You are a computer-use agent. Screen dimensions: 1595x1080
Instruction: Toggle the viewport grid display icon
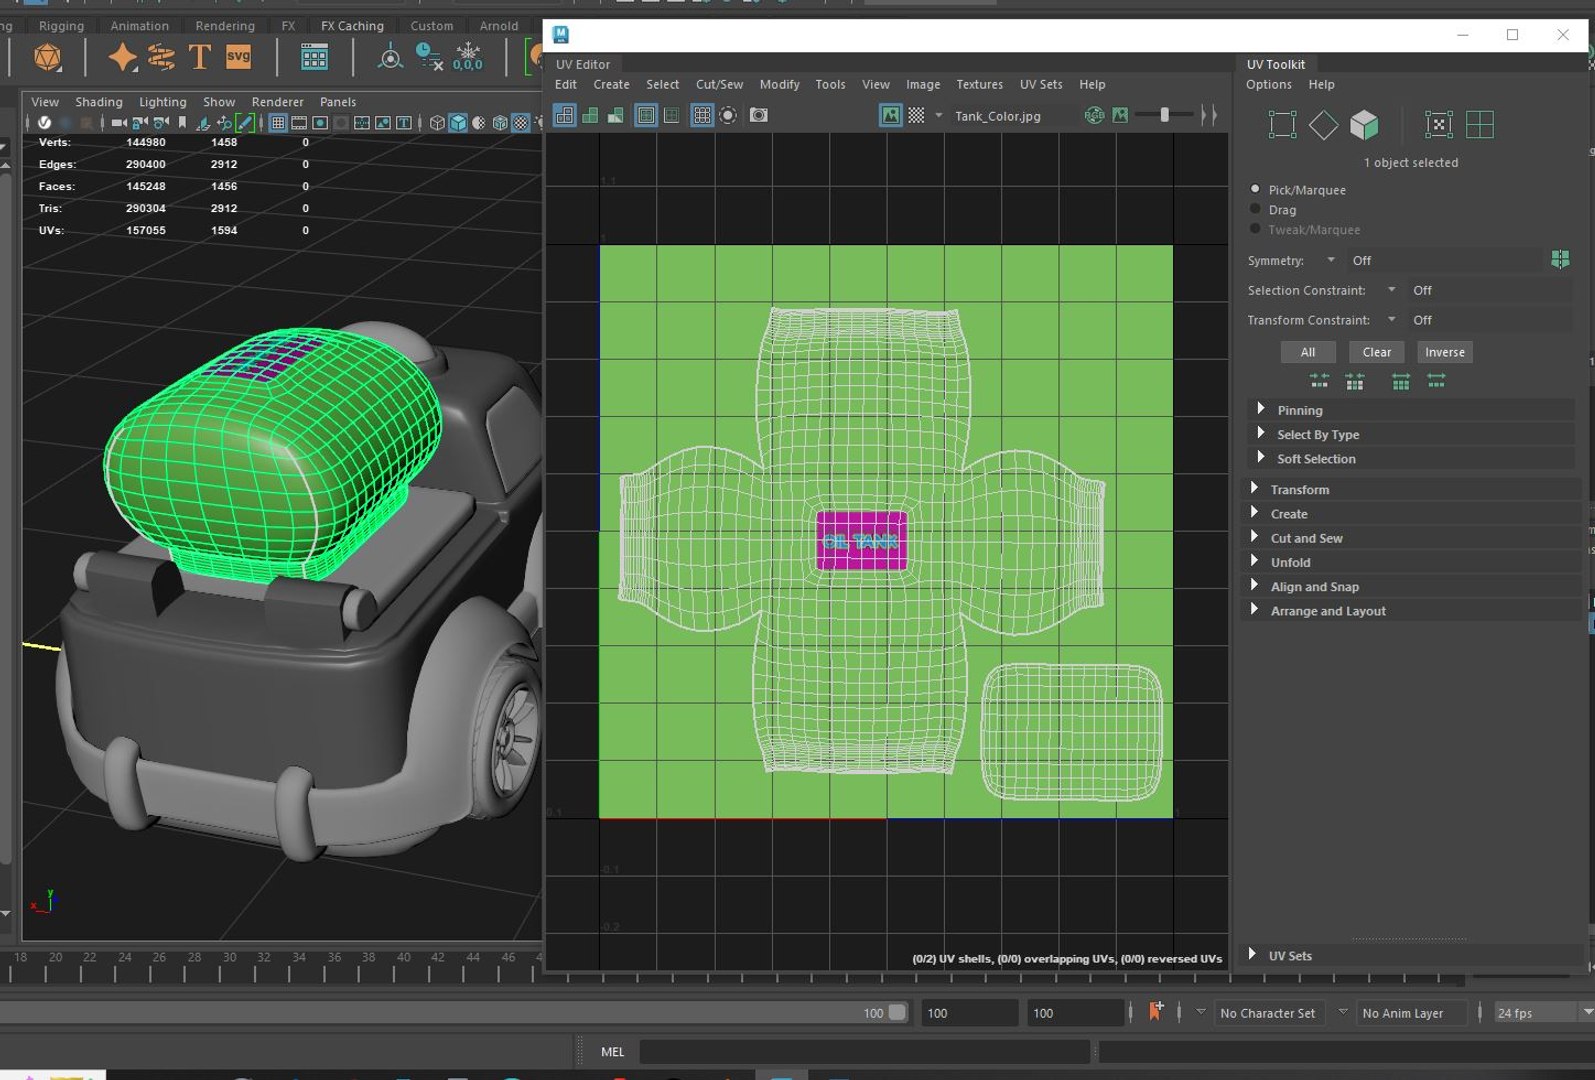(278, 123)
